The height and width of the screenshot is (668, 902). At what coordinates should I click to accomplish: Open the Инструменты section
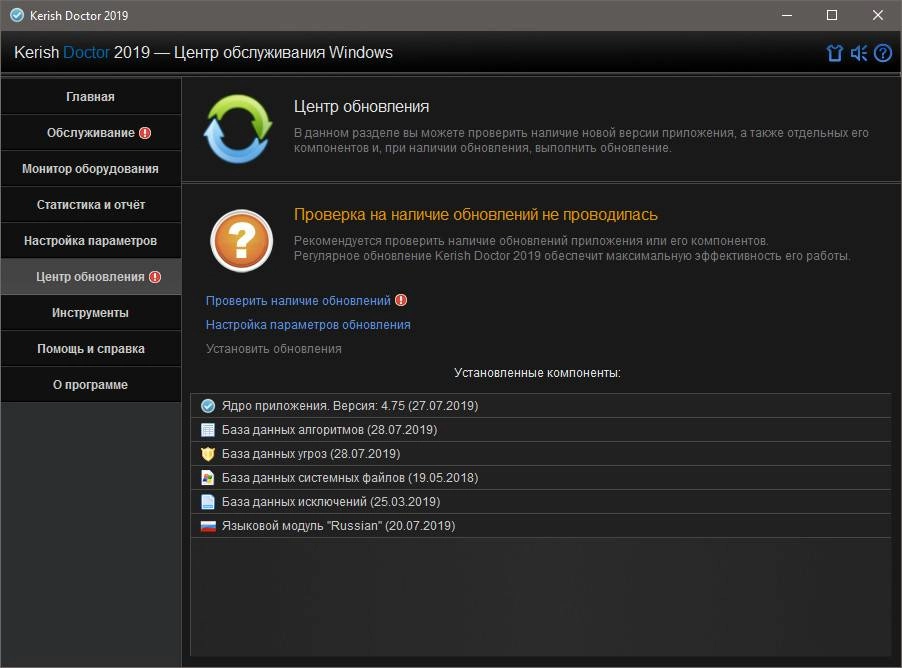click(x=91, y=312)
